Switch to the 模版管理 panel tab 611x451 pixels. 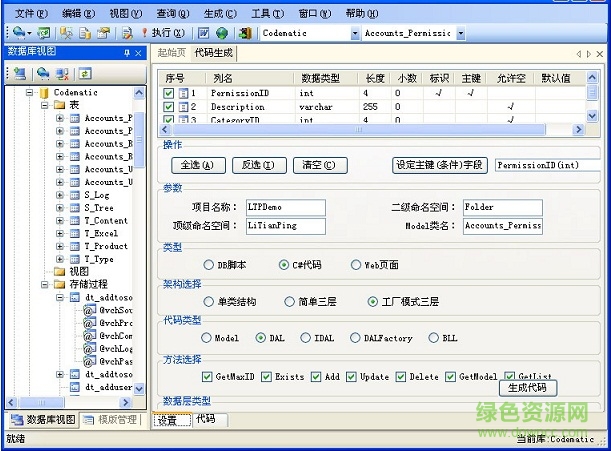112,420
